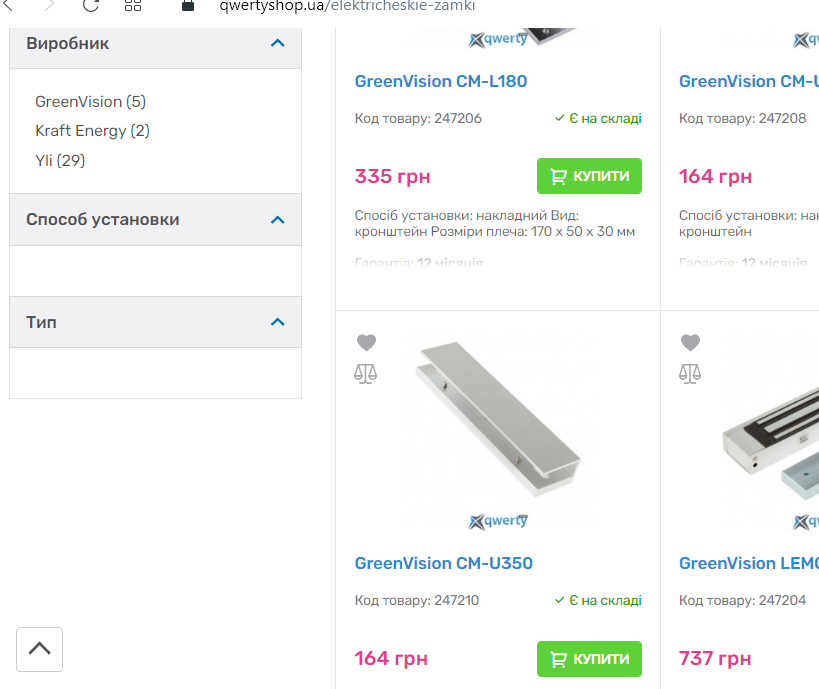This screenshot has height=689, width=819.
Task: Buy GreenVision CM-L180 for 335 грн
Action: [x=589, y=176]
